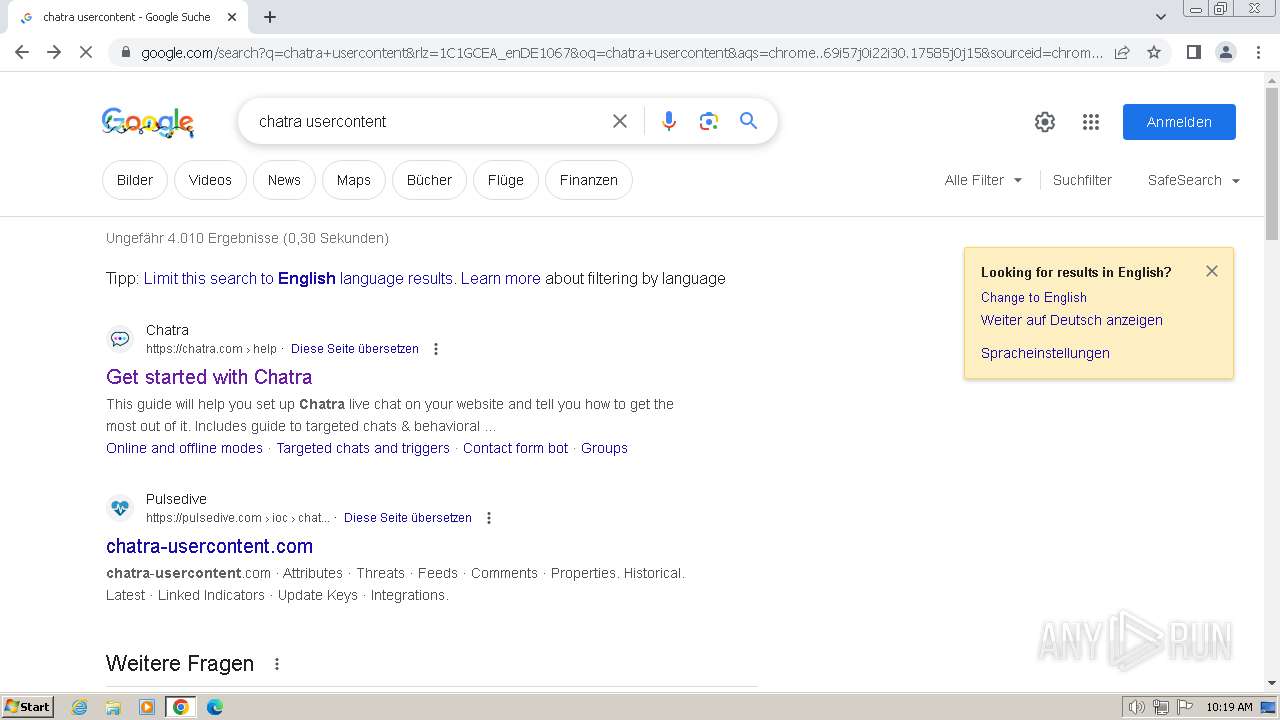Open Internet Explorer from taskbar
1280x720 pixels.
[x=80, y=707]
